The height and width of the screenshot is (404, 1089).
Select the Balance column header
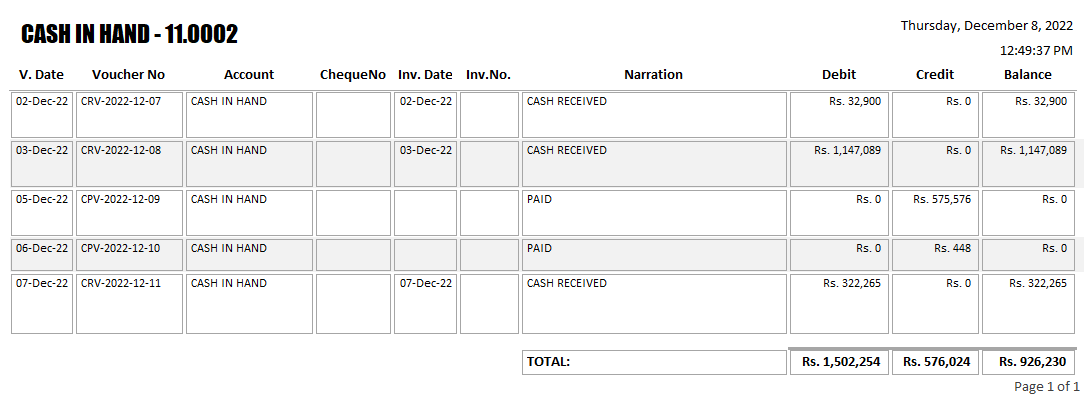click(1028, 75)
